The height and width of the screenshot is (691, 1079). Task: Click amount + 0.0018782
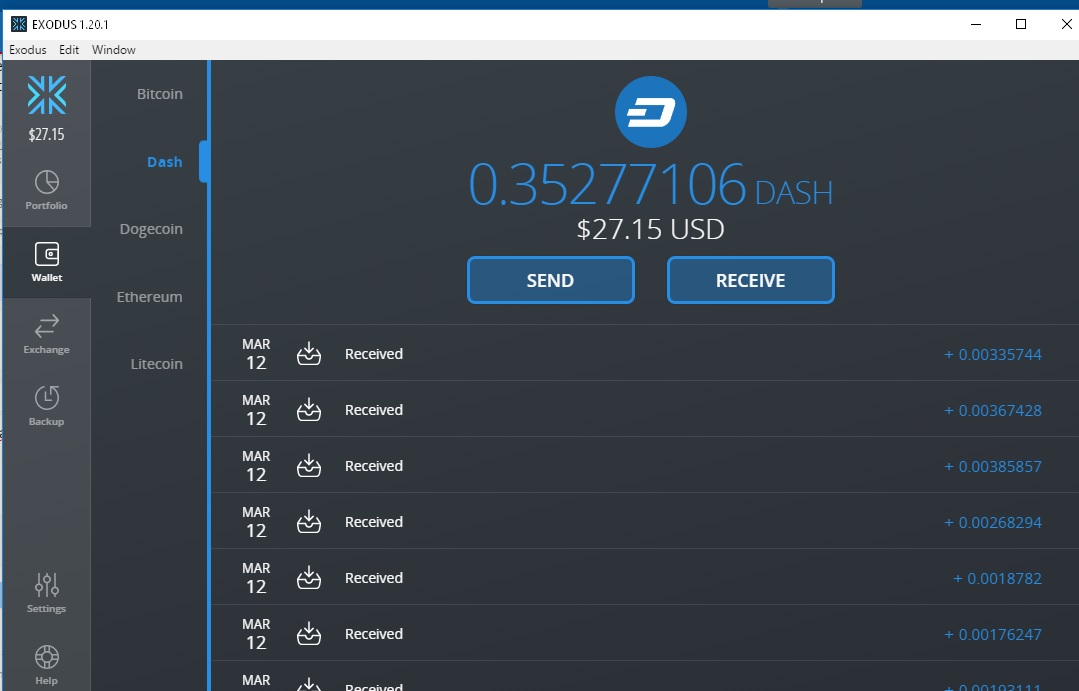pos(997,579)
